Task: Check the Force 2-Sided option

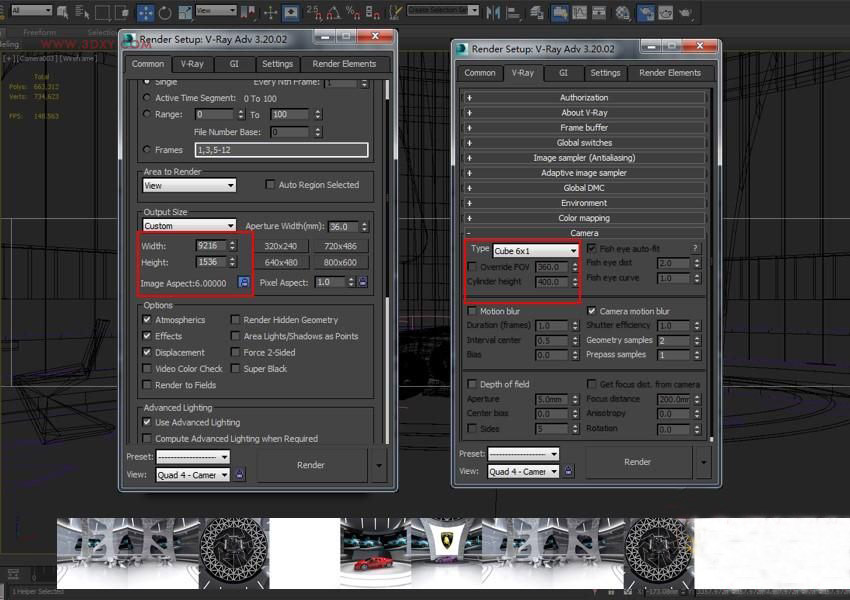Action: tap(235, 352)
